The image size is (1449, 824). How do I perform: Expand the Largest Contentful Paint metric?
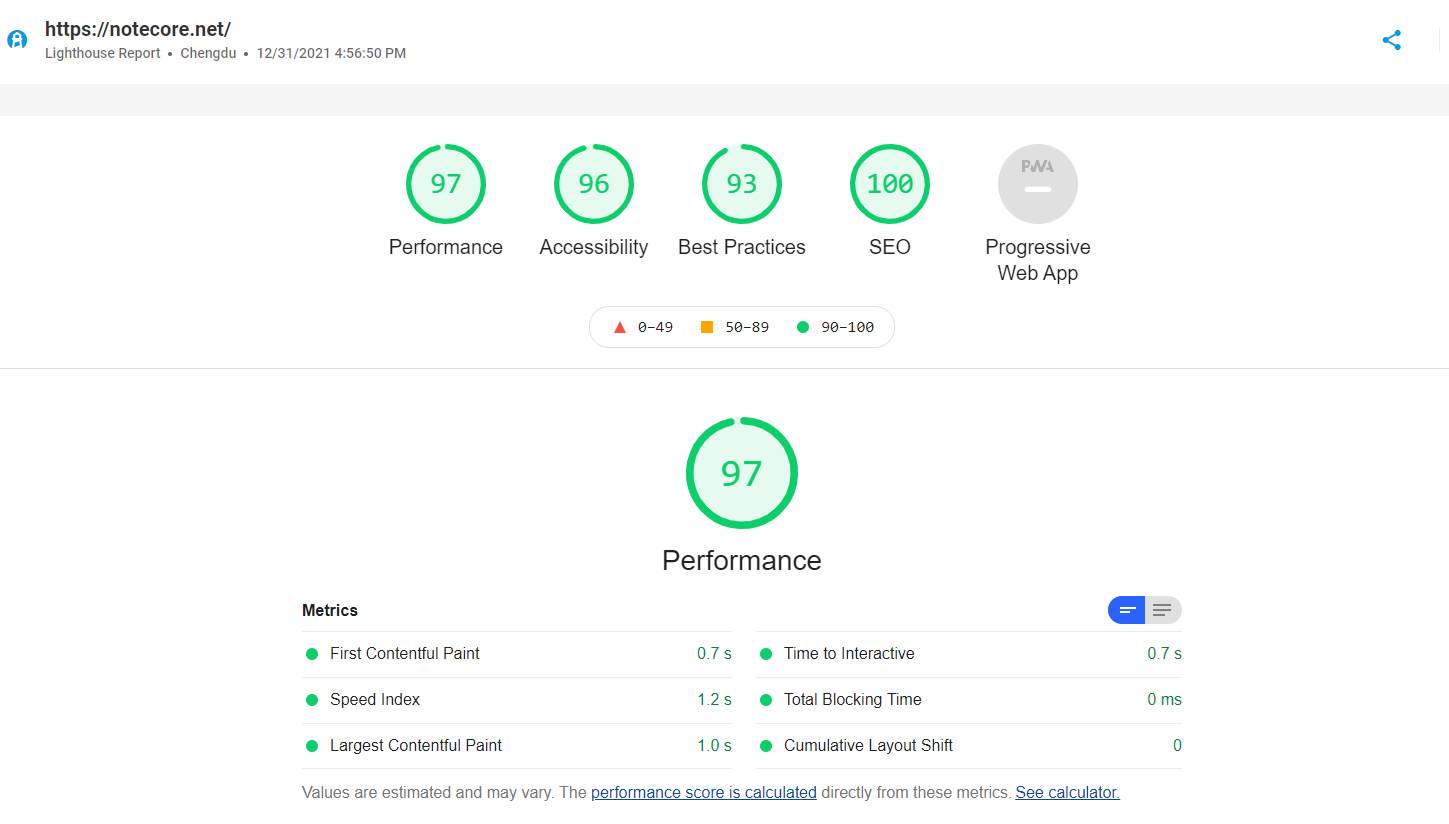pos(416,746)
